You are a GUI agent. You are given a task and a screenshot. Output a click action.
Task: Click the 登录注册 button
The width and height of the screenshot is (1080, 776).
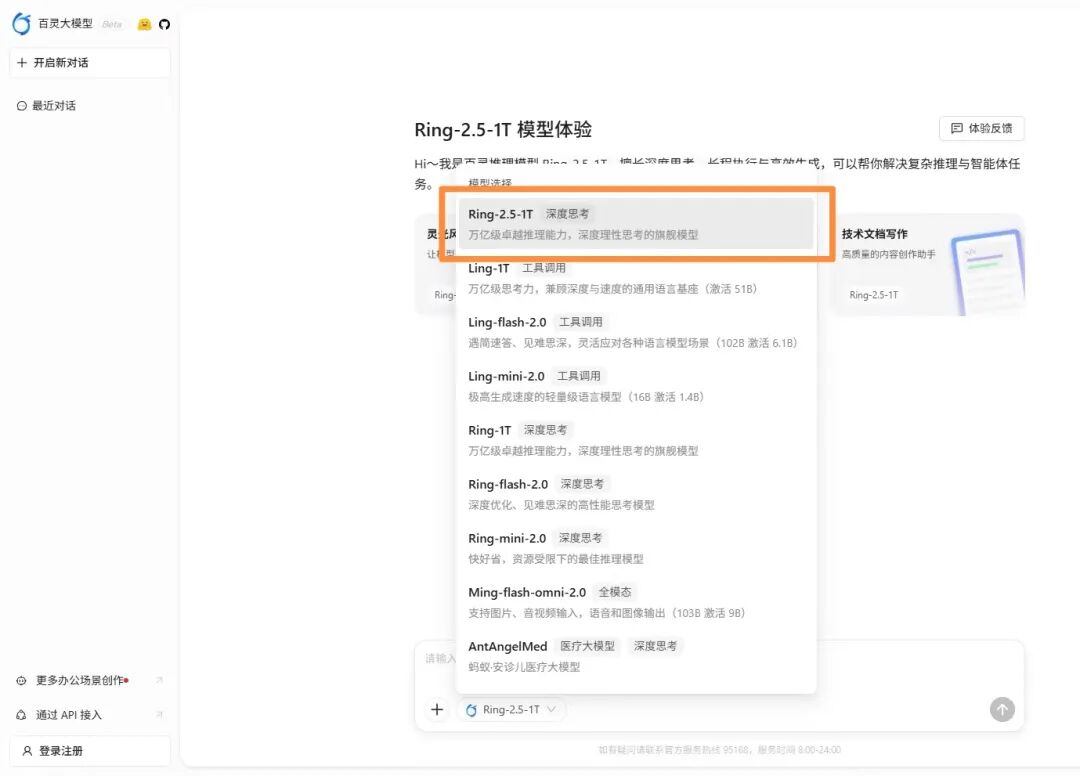(90, 751)
